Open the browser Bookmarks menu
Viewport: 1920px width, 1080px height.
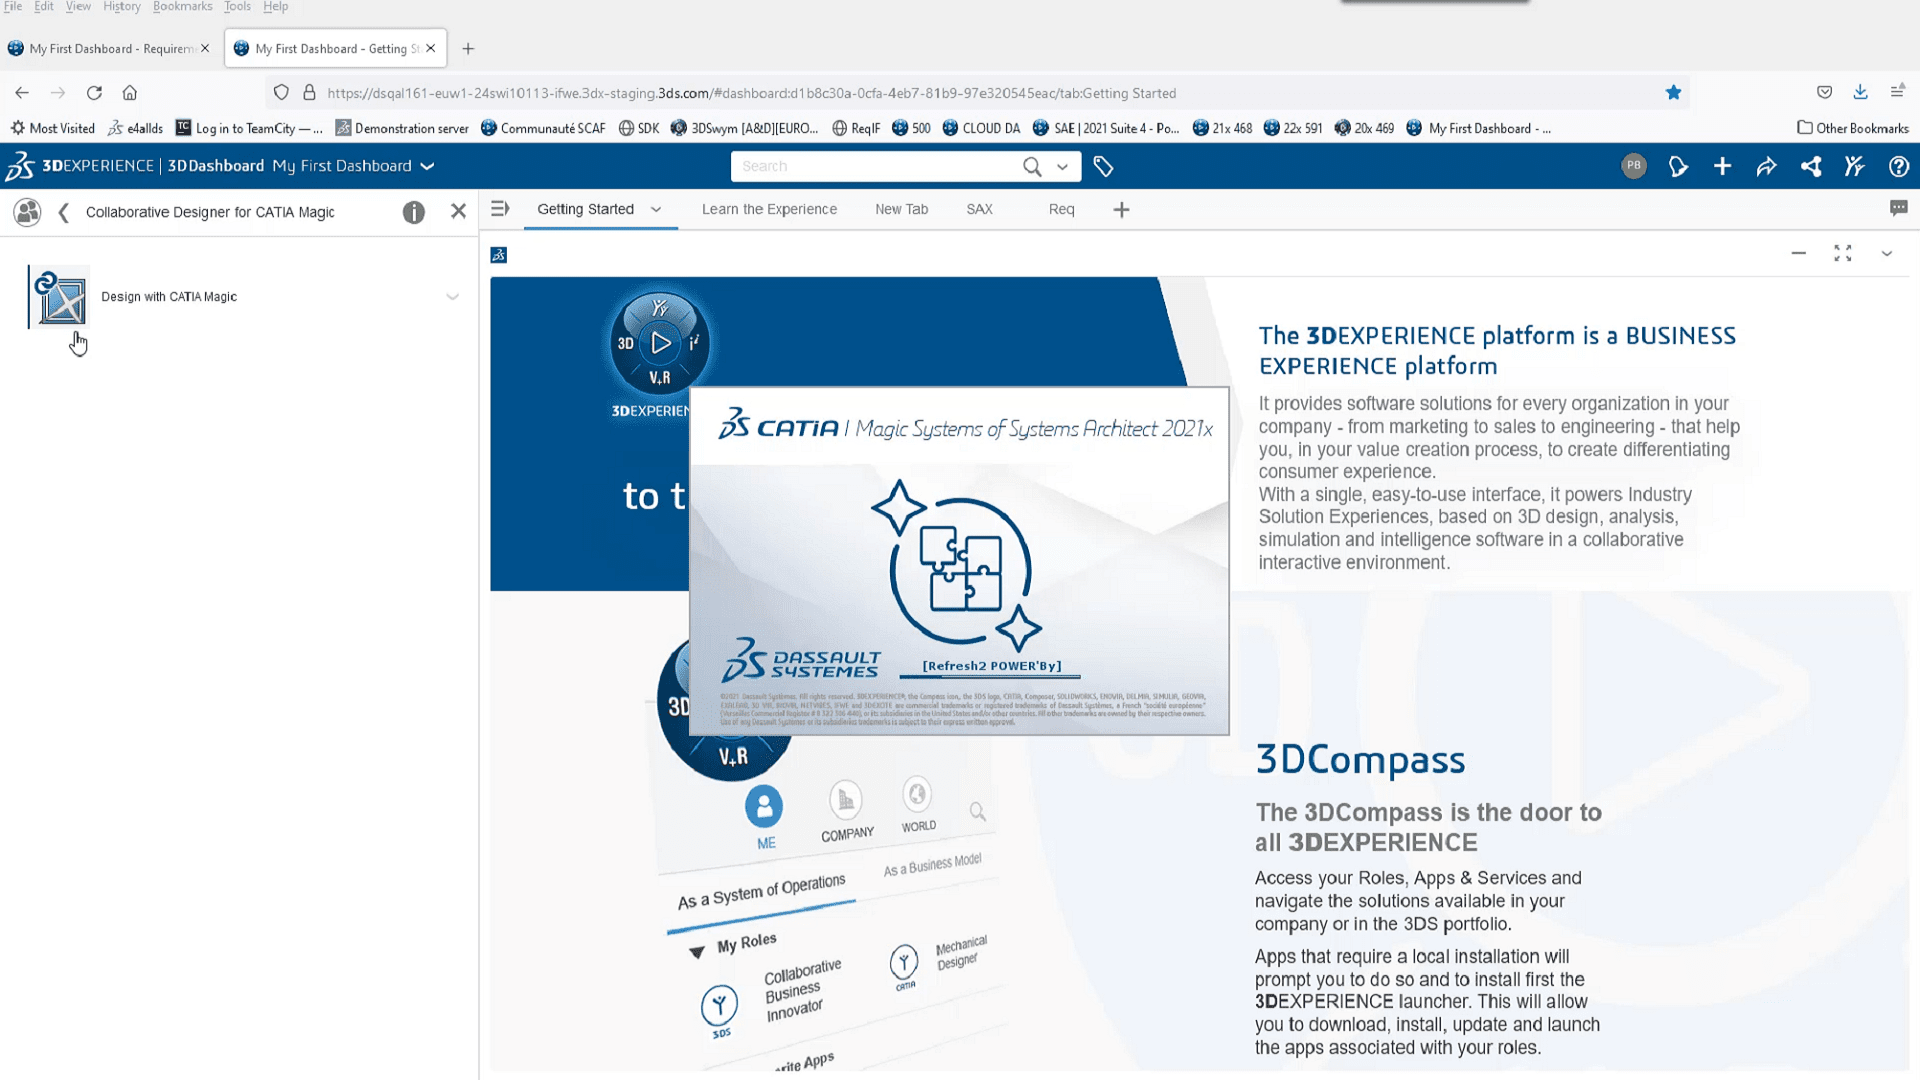[182, 7]
